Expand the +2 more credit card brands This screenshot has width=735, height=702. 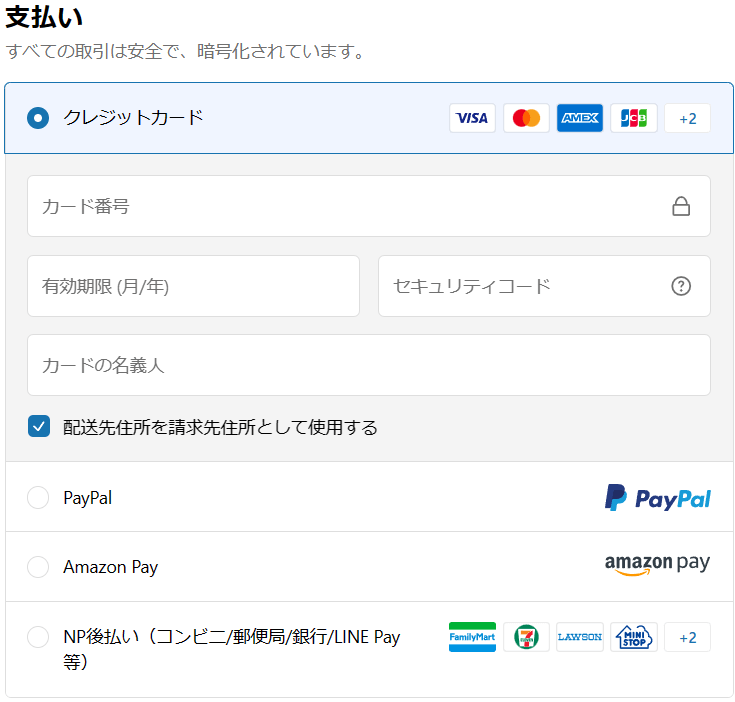tap(687, 118)
